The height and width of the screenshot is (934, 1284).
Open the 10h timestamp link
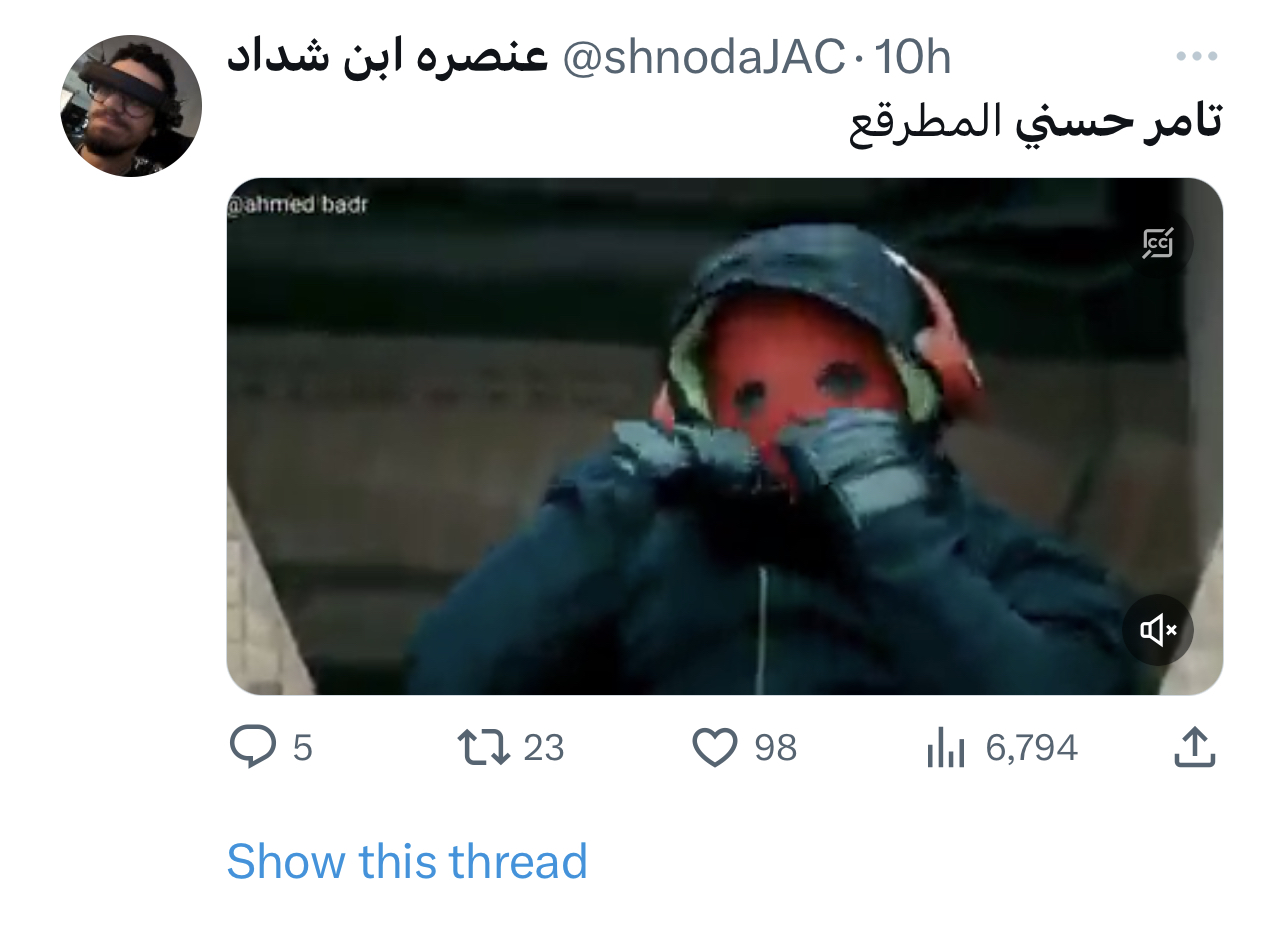point(913,58)
